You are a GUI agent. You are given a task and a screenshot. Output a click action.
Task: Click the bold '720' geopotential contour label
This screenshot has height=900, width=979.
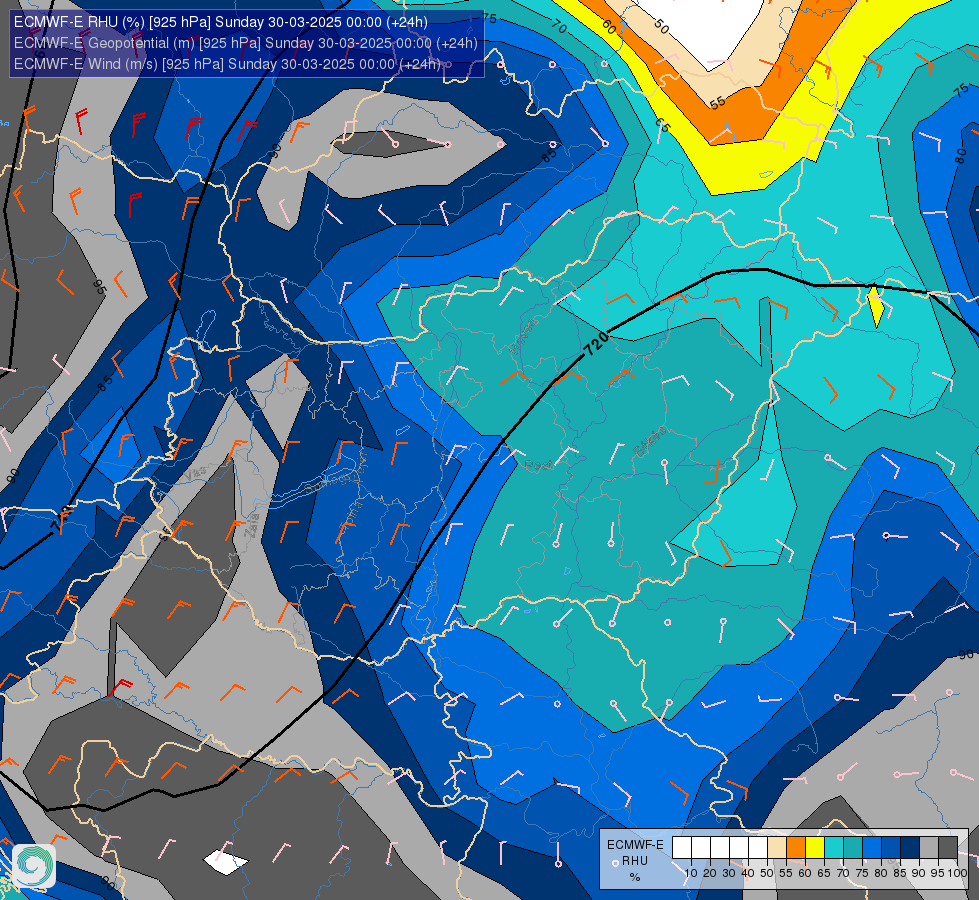pos(596,344)
